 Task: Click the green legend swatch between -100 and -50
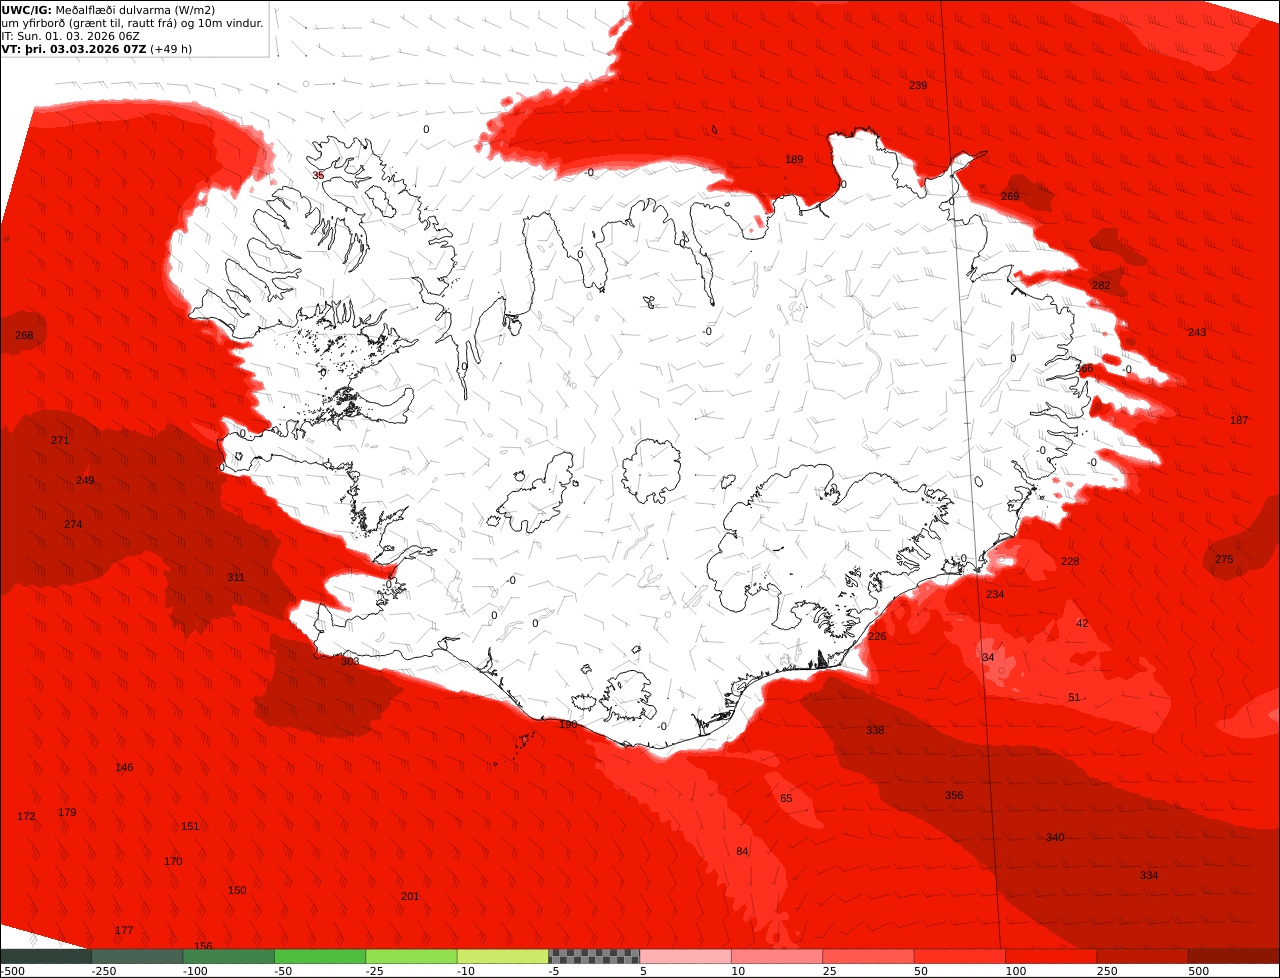coord(228,956)
